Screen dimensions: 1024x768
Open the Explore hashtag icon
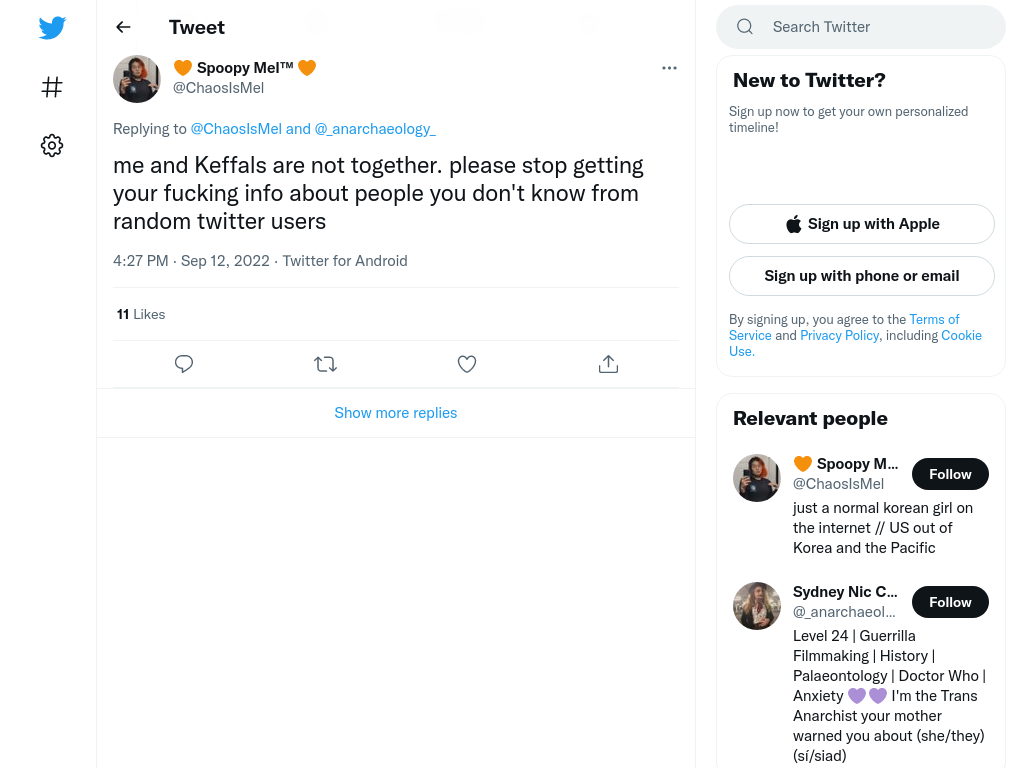tap(52, 87)
